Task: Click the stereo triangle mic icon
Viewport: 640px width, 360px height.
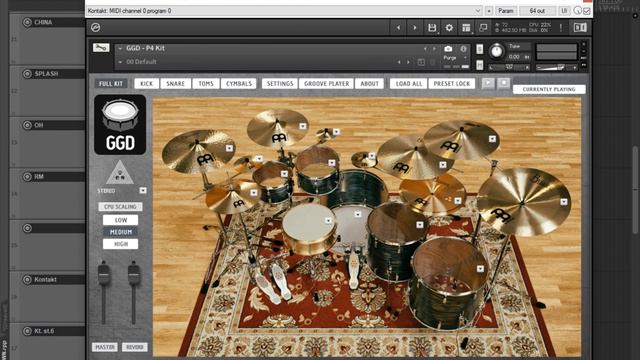Action: pos(120,173)
